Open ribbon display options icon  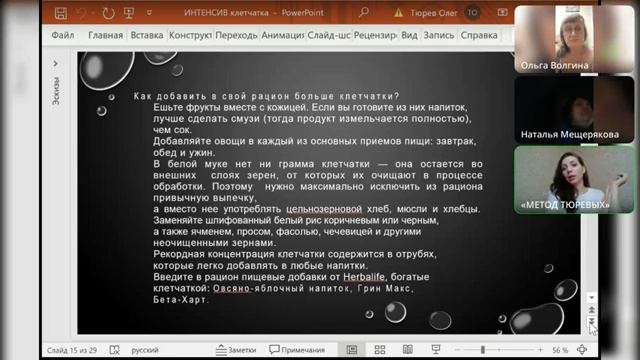point(502,13)
